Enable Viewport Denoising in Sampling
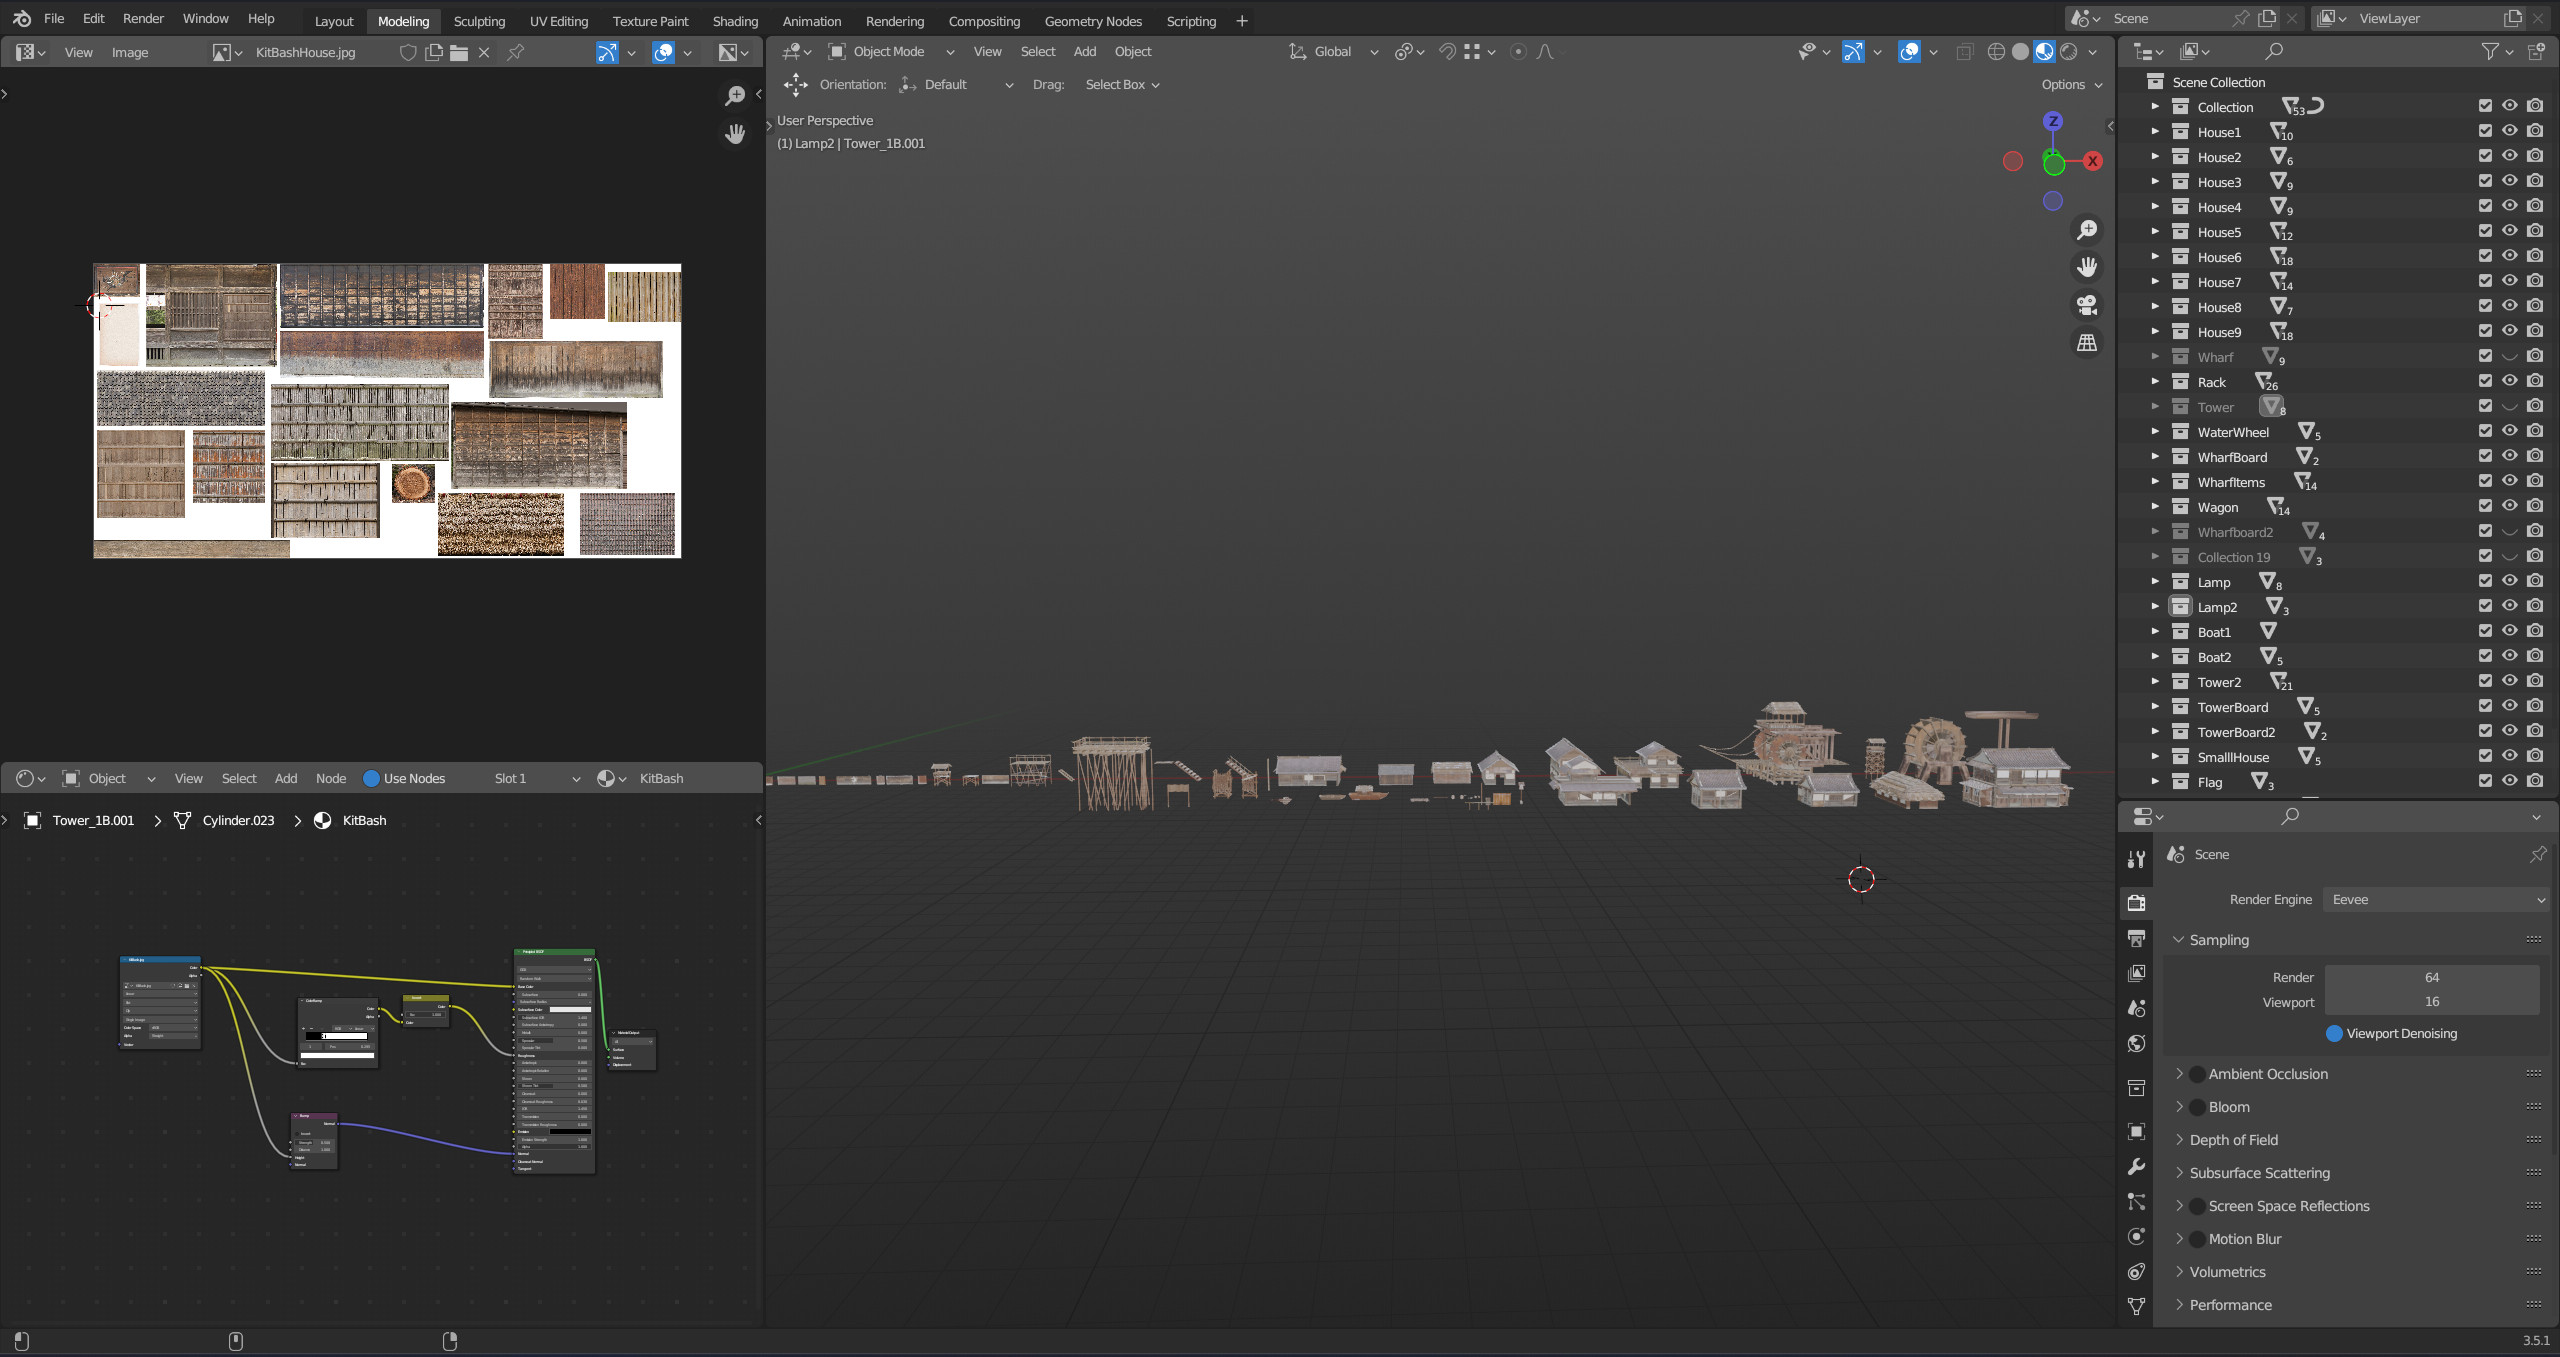The height and width of the screenshot is (1357, 2560). tap(2334, 1034)
